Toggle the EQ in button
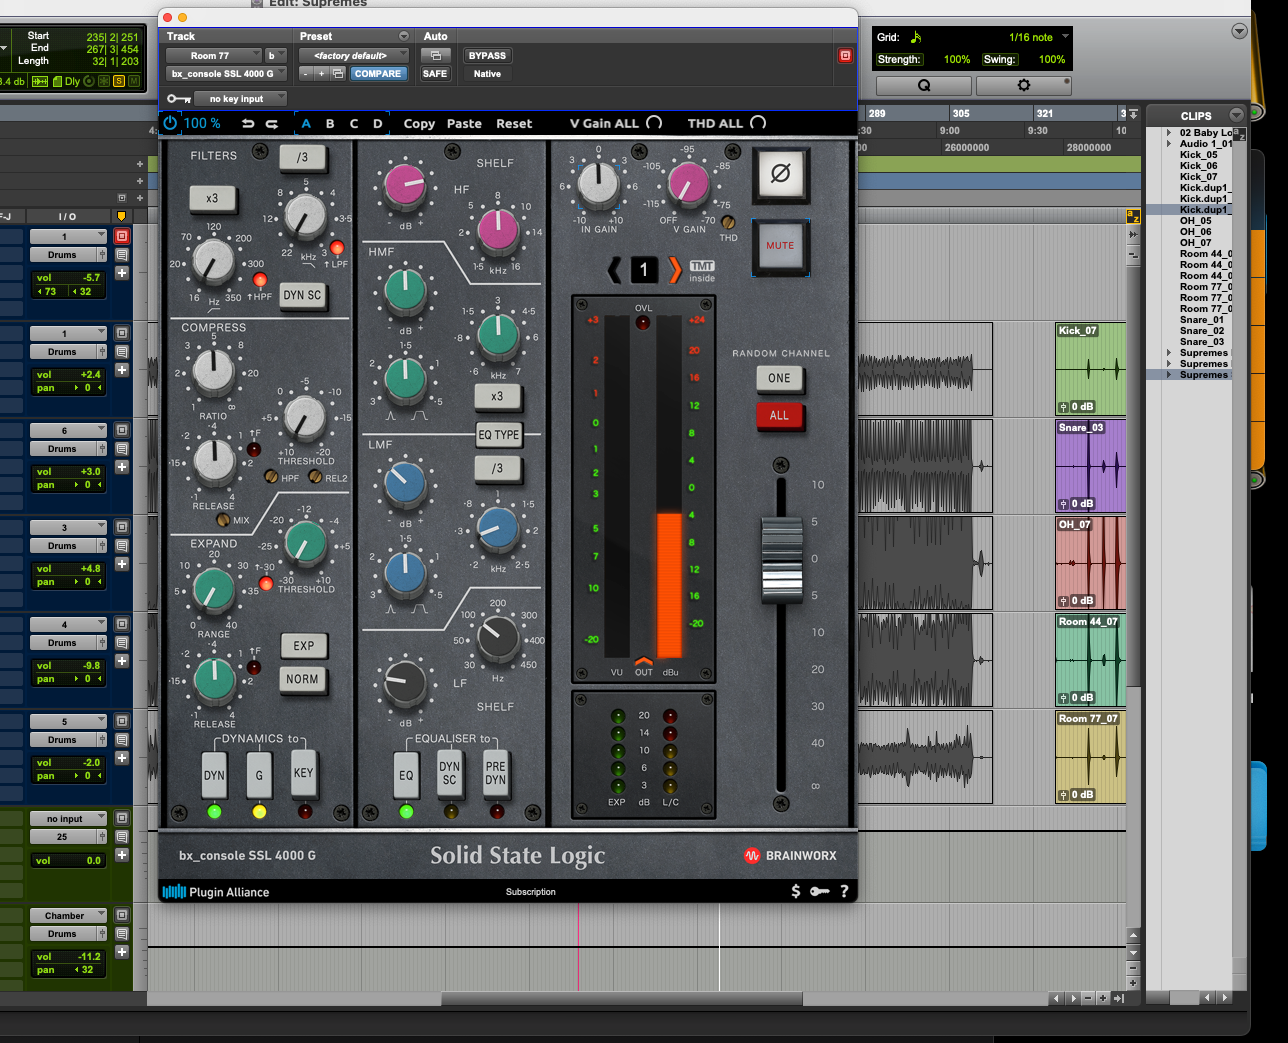Viewport: 1288px width, 1043px height. [406, 775]
